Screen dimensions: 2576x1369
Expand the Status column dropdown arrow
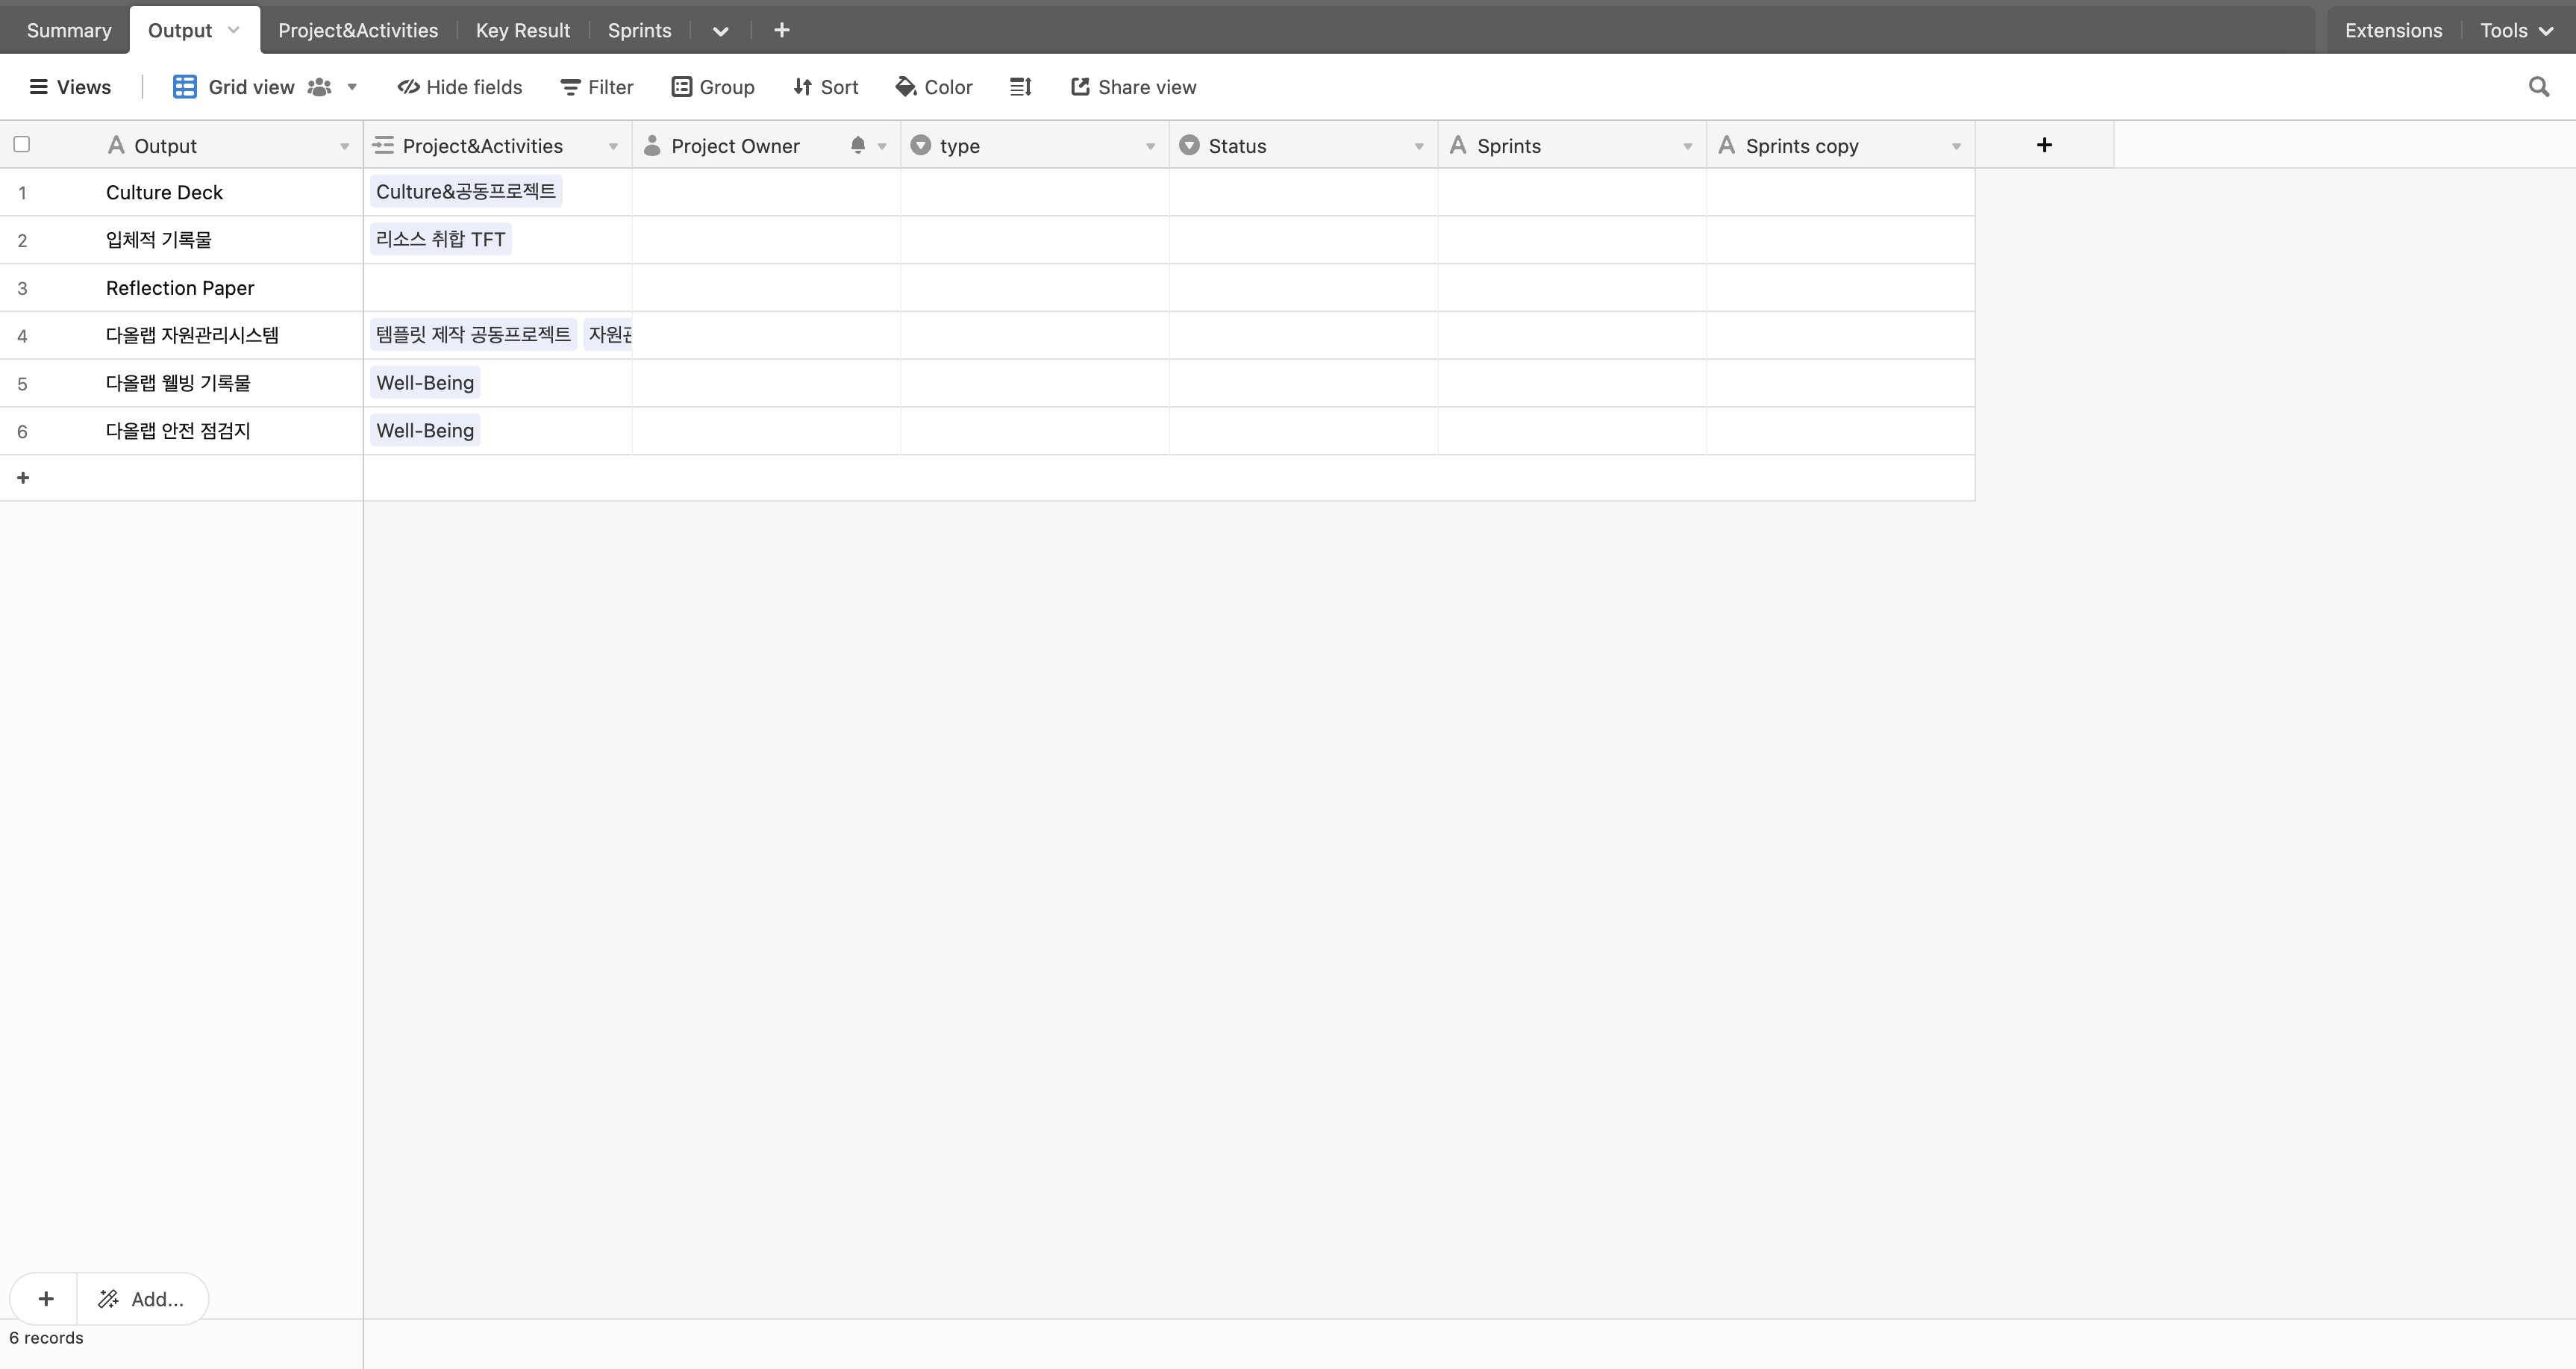coord(1418,146)
